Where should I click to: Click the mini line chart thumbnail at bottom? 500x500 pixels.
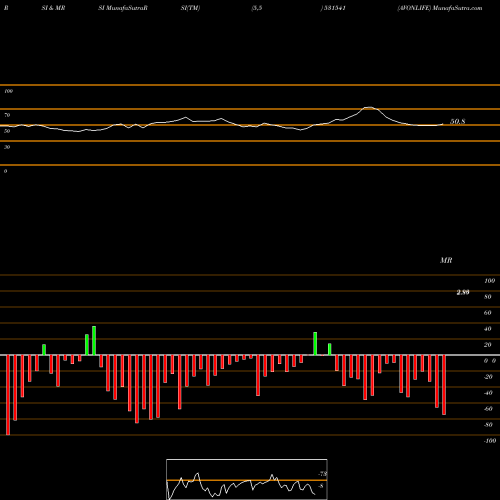click(x=247, y=479)
